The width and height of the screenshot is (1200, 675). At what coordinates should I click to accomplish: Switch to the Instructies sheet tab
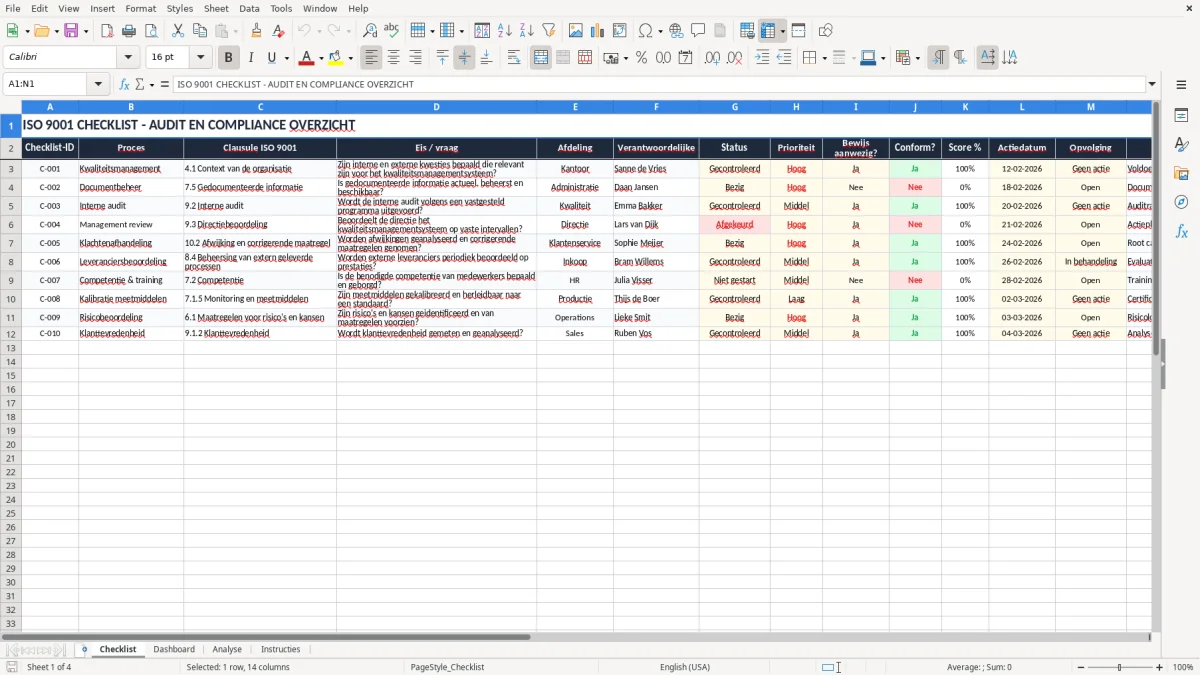pyautogui.click(x=280, y=649)
